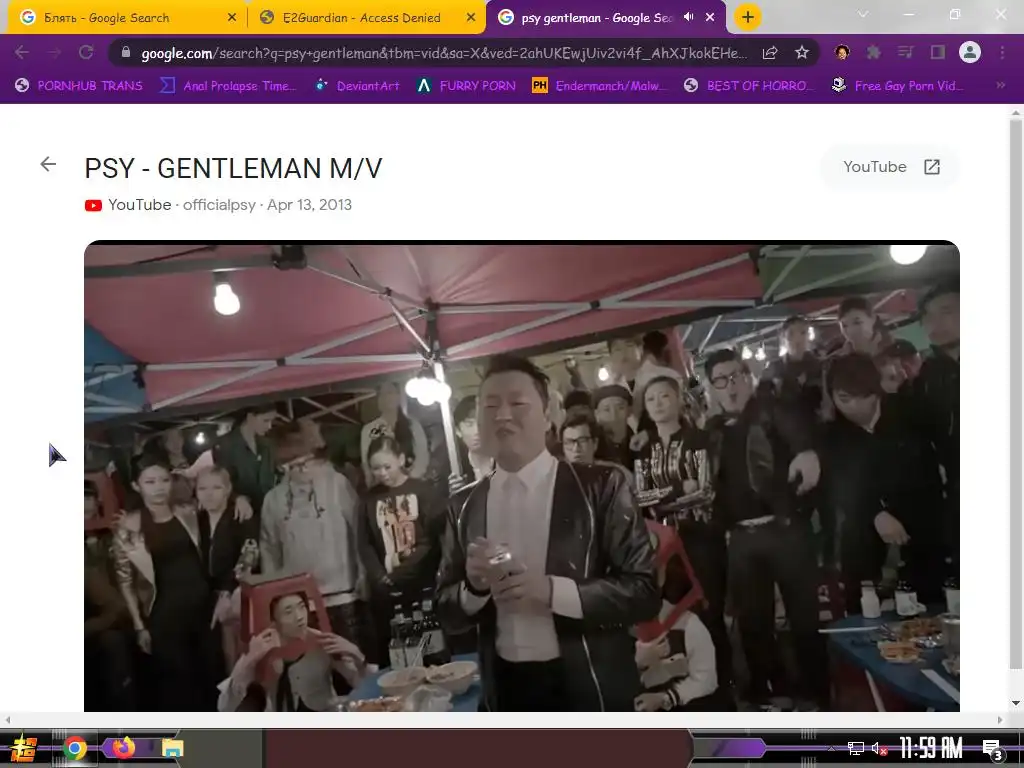This screenshot has width=1024, height=768.
Task: Bookmark this page with the star icon
Action: 802,53
